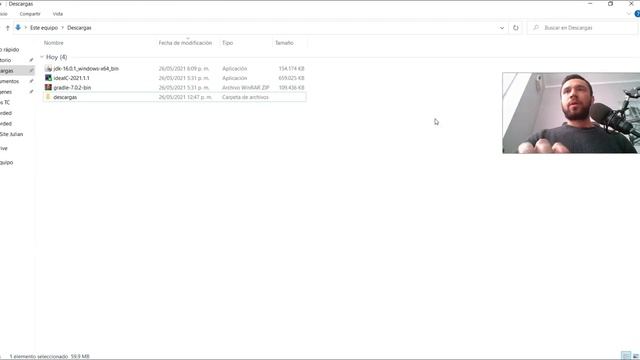Expand the chevron after Este equipo breadcrumb

62,28
